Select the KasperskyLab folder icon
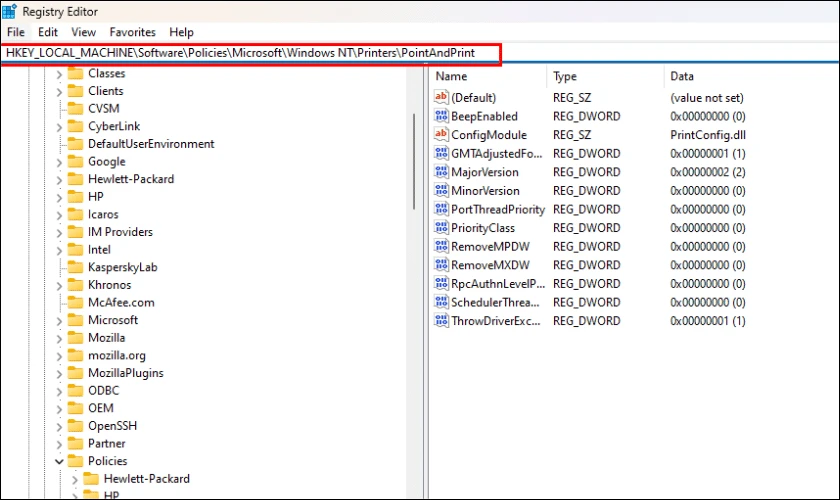The height and width of the screenshot is (500, 840). 76,267
